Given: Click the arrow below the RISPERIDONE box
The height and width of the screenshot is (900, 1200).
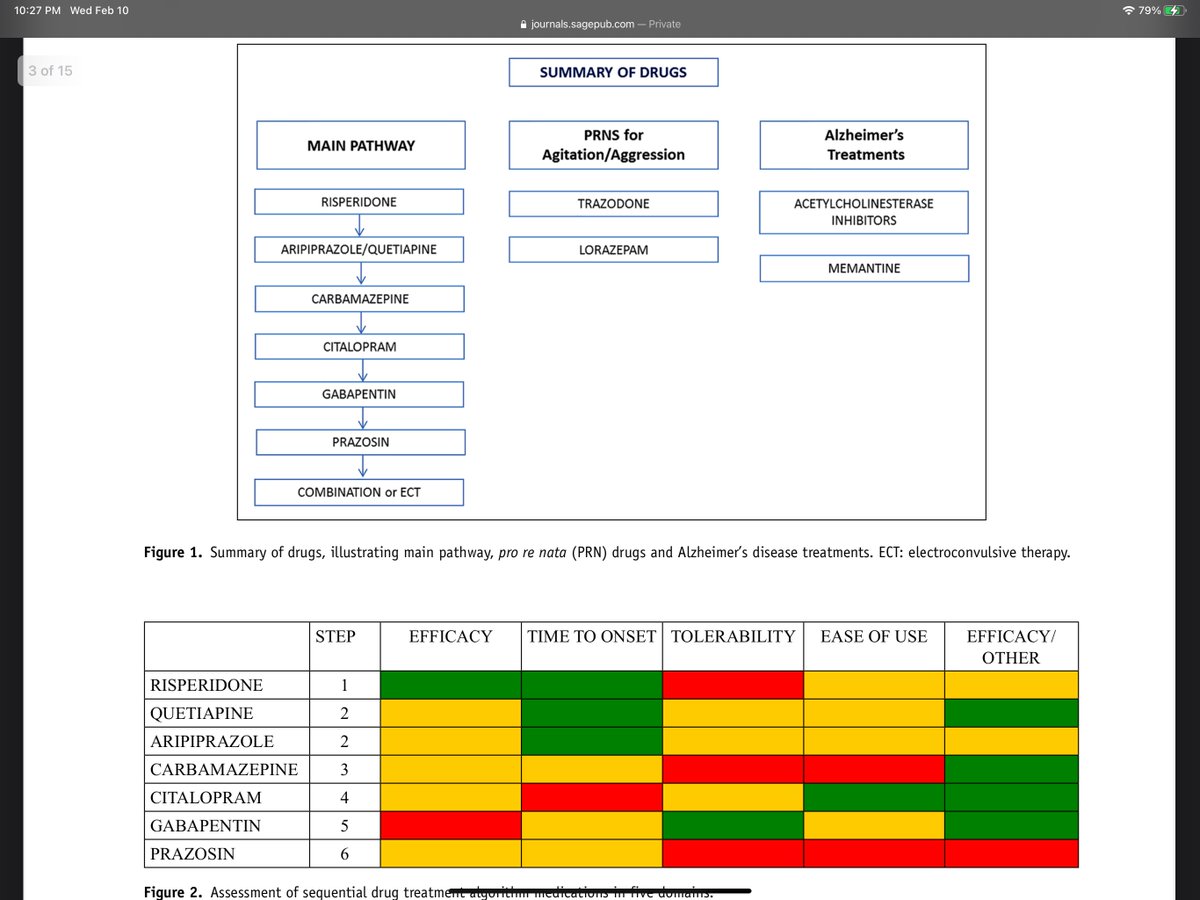Looking at the screenshot, I should (359, 225).
